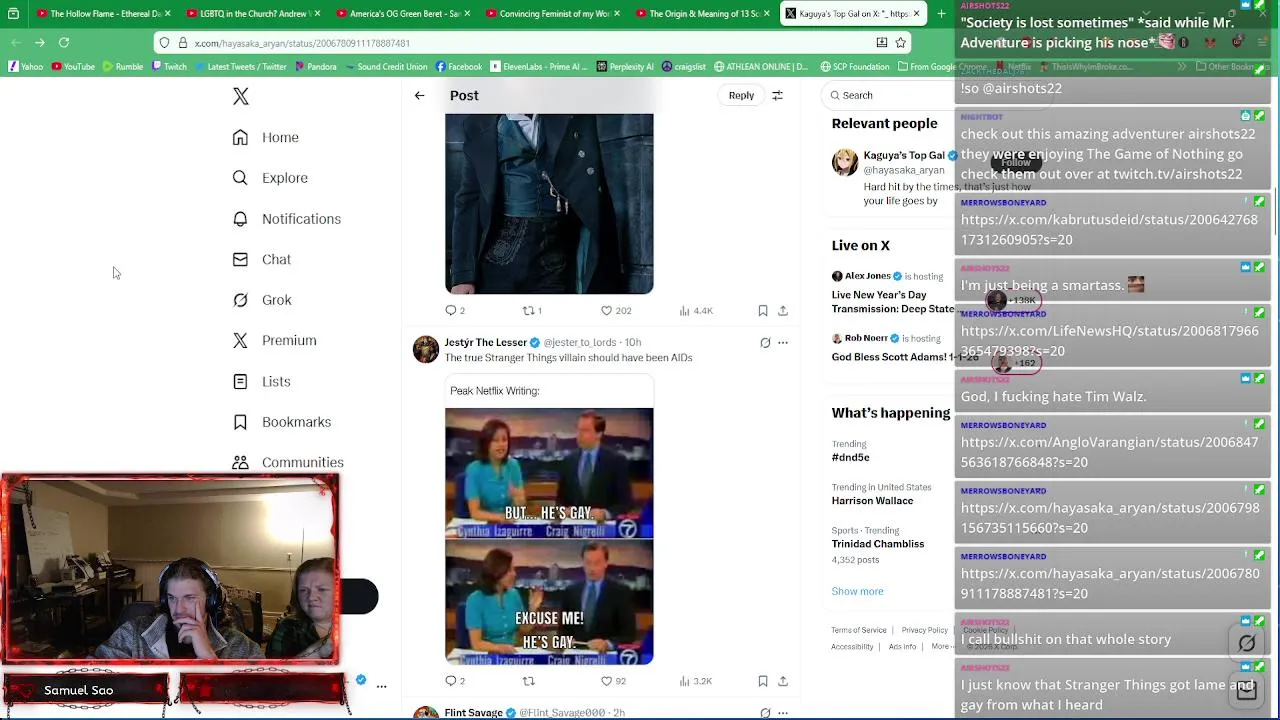Reload the page in browser toolbar
The image size is (1280, 720).
64,42
